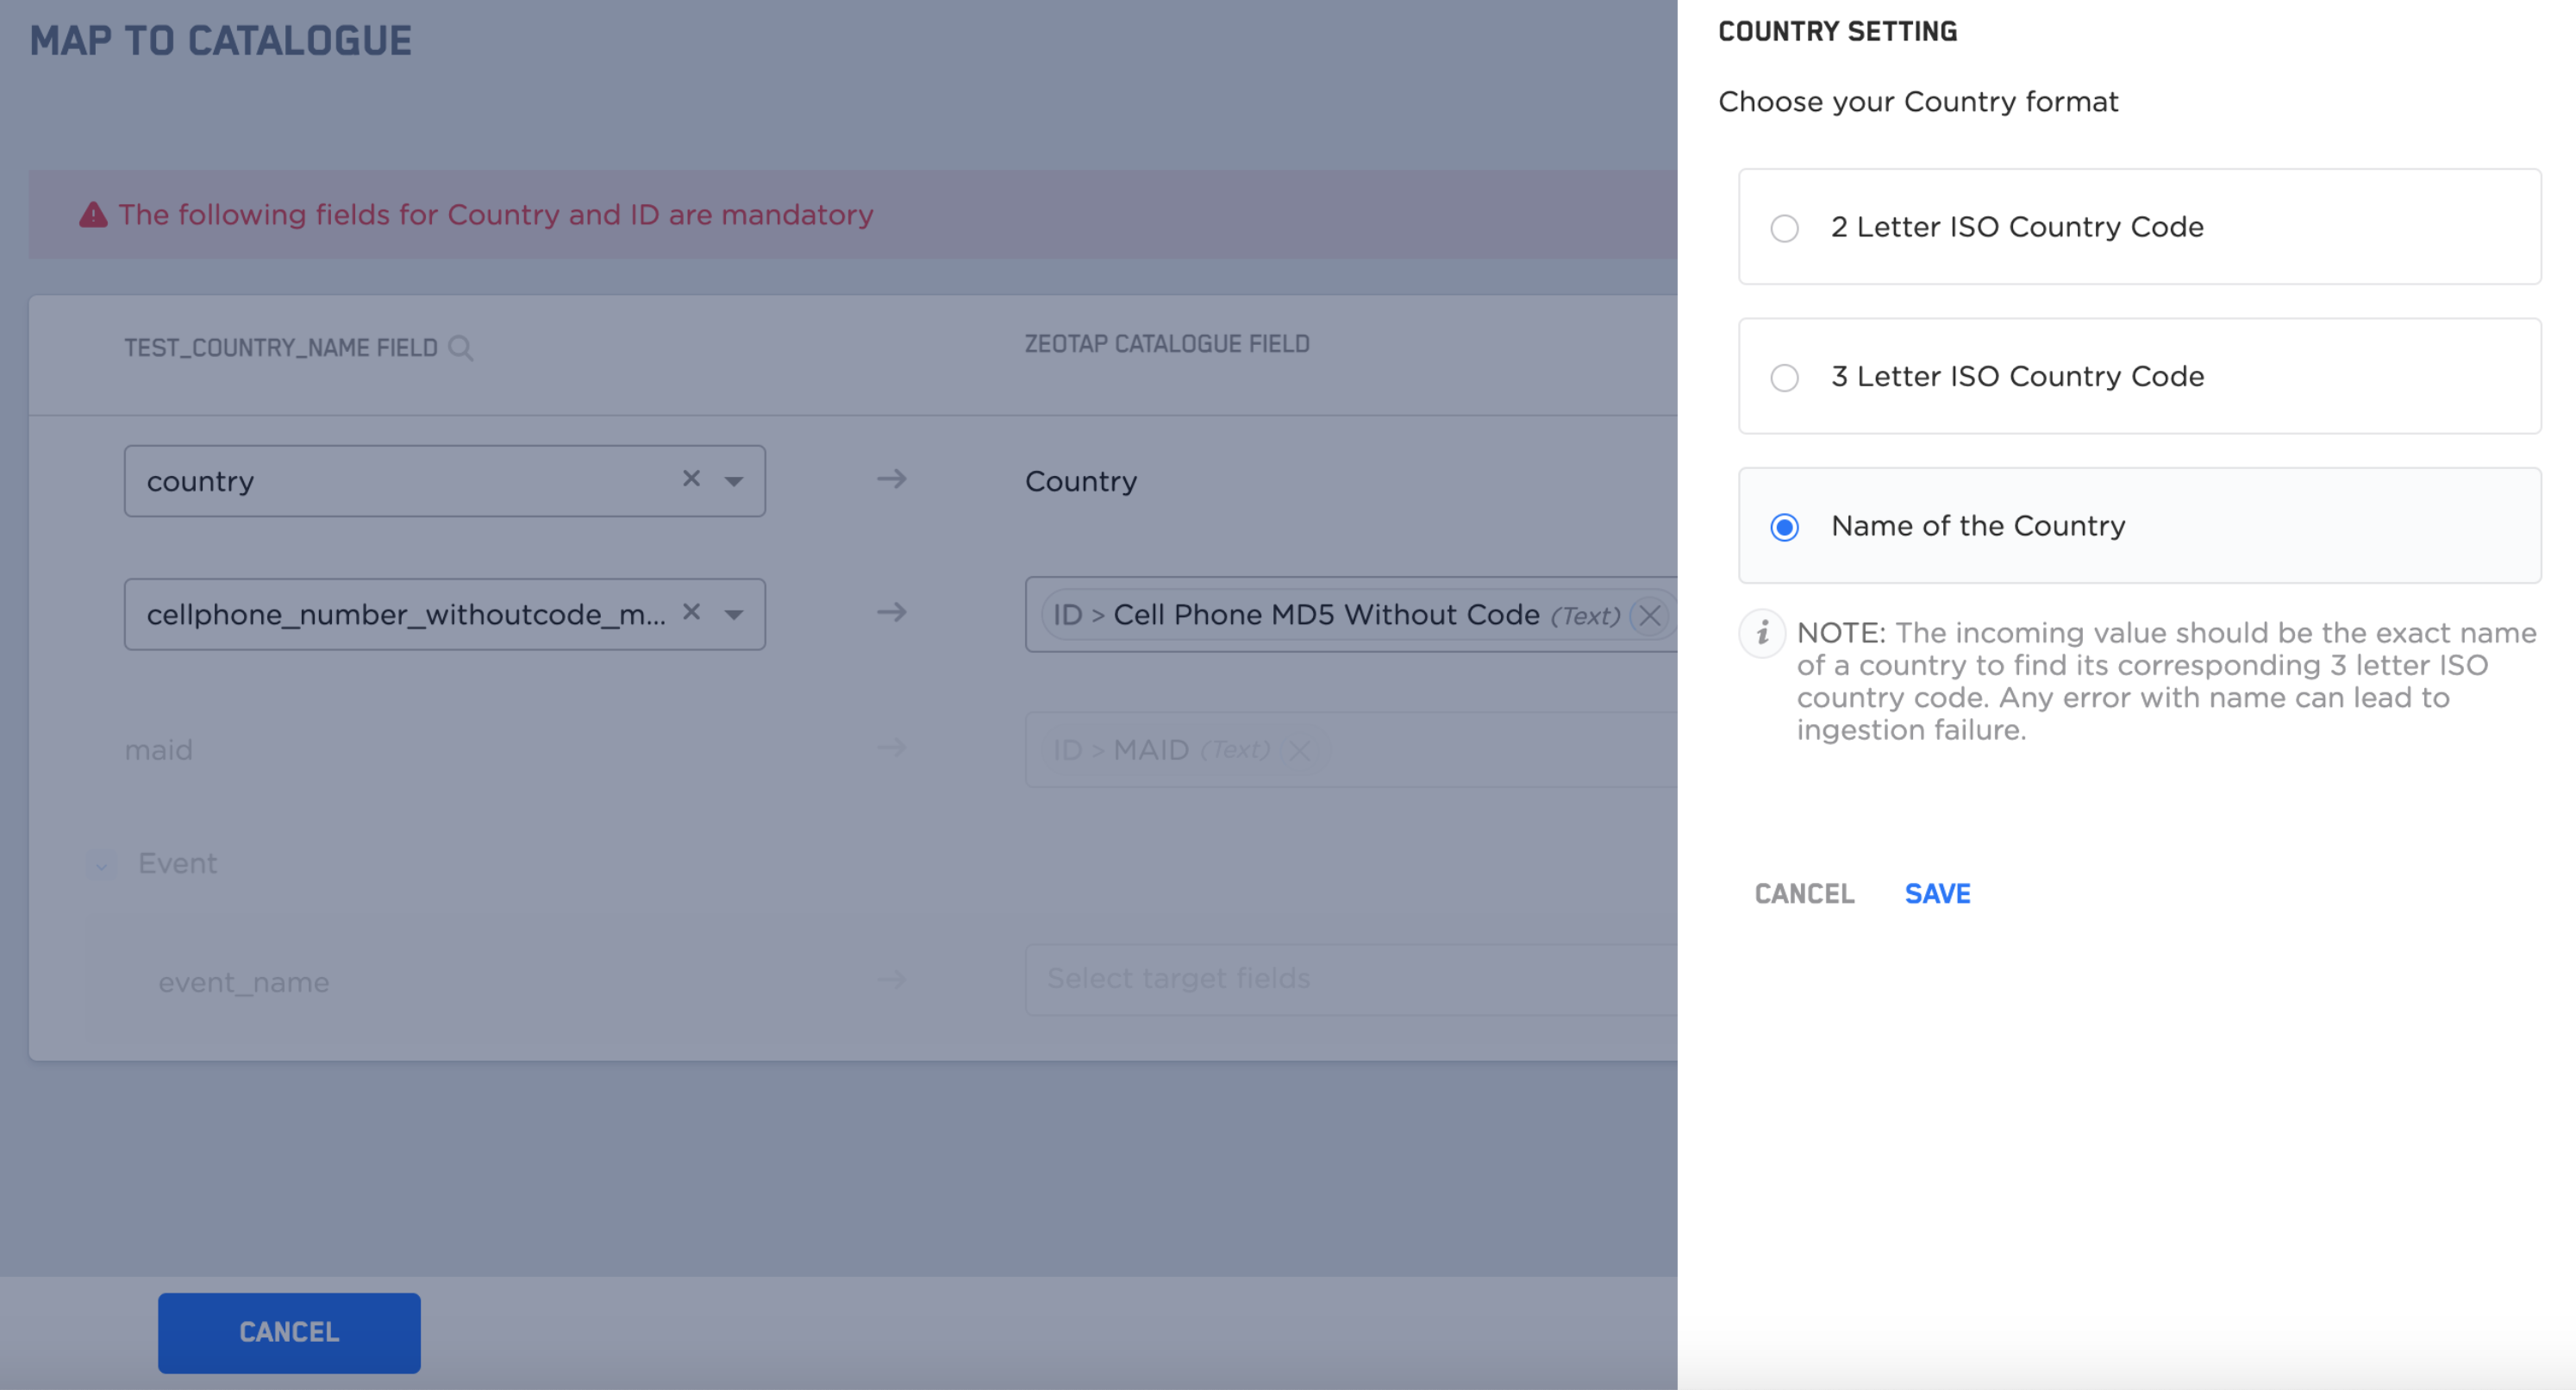Screen dimensions: 2576x1390
Task: Click CANCEL in Country Setting panel
Action: [x=1804, y=894]
